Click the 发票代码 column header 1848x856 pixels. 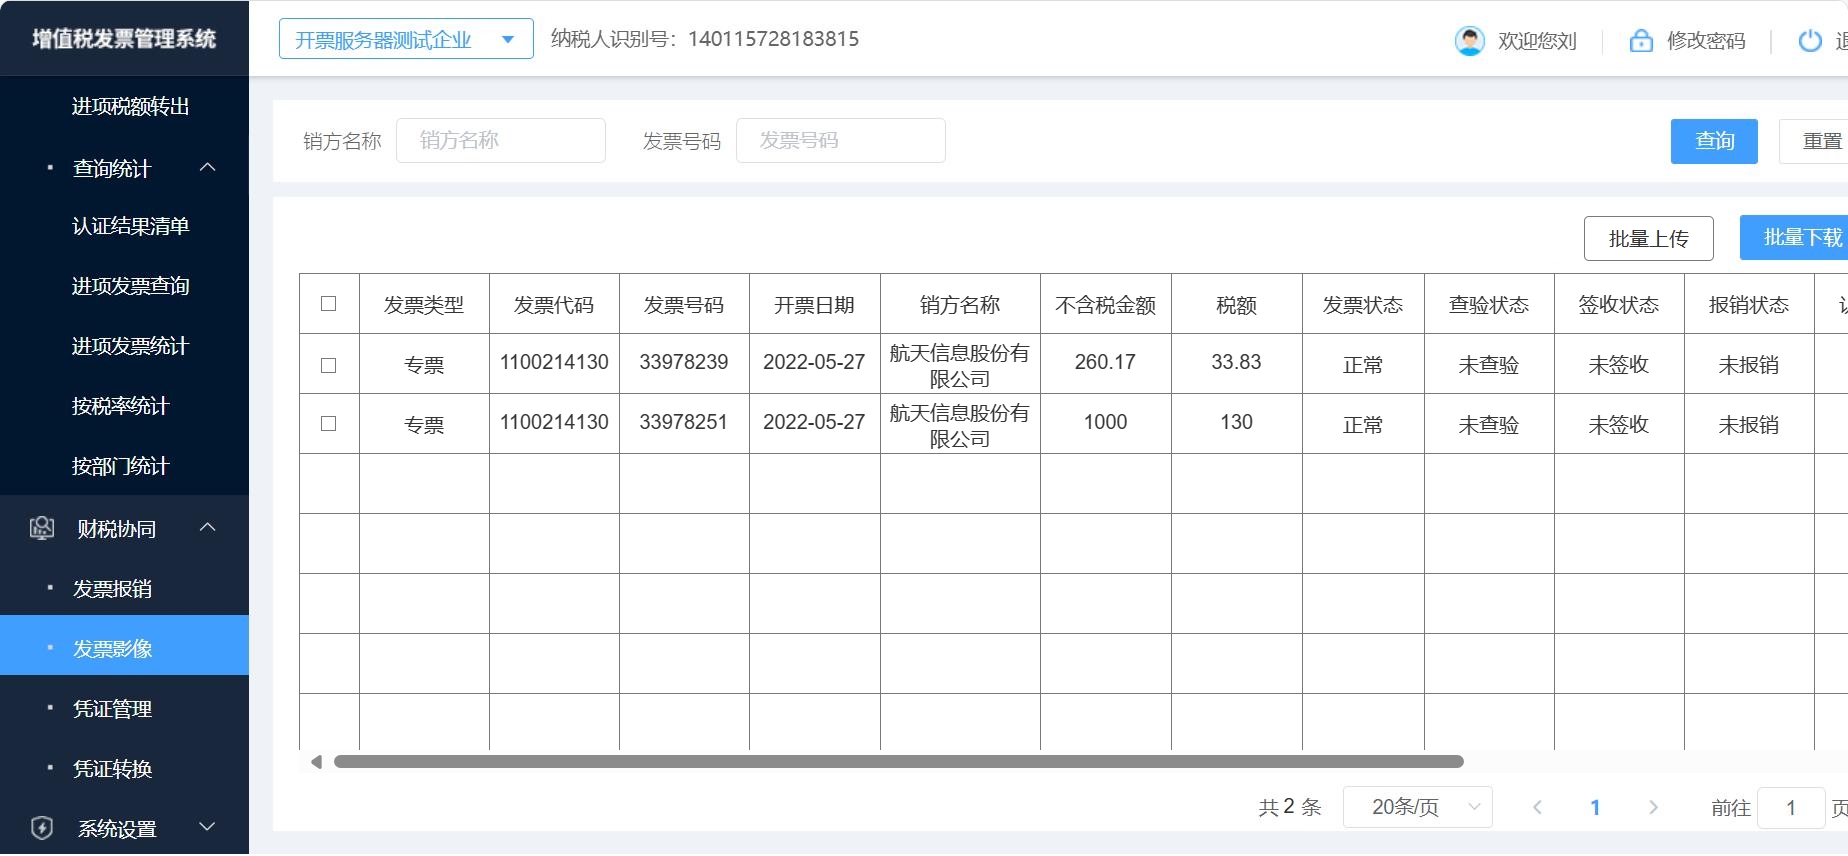[554, 305]
